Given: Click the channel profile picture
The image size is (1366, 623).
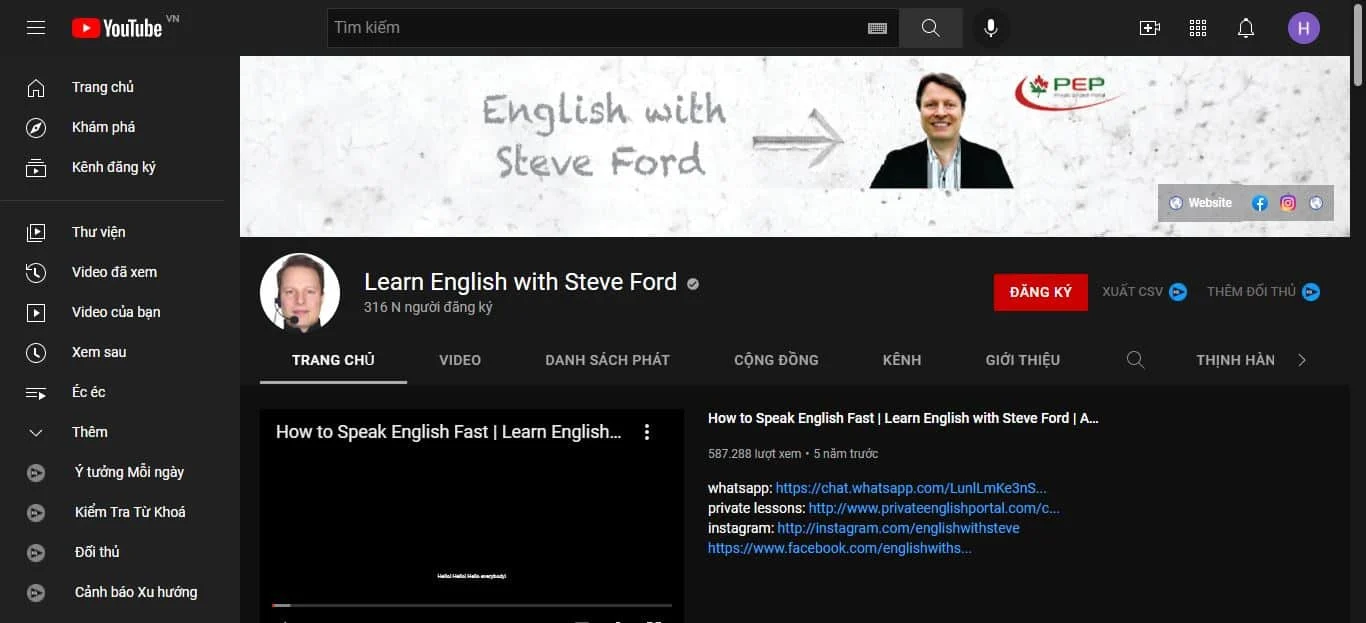Looking at the screenshot, I should [x=300, y=293].
